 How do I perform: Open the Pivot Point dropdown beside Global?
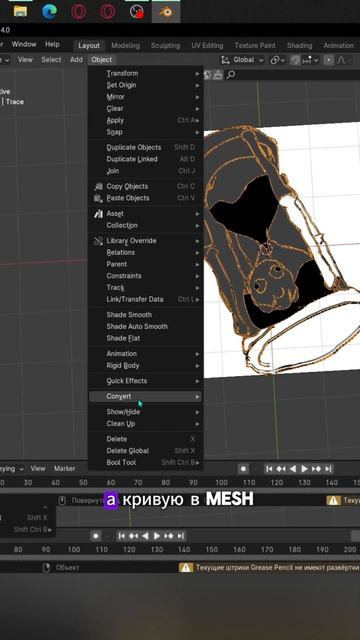[279, 60]
